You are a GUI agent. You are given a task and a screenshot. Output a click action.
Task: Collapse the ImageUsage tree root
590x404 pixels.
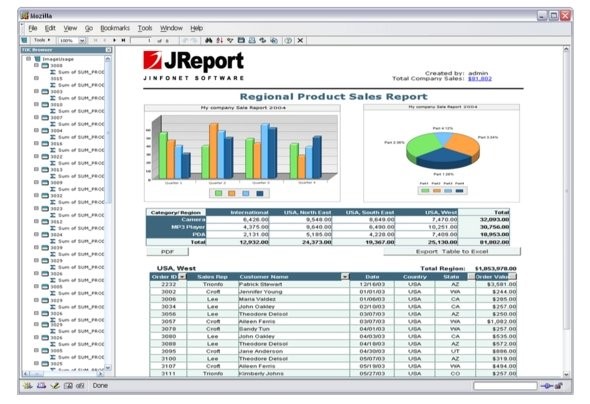28,59
